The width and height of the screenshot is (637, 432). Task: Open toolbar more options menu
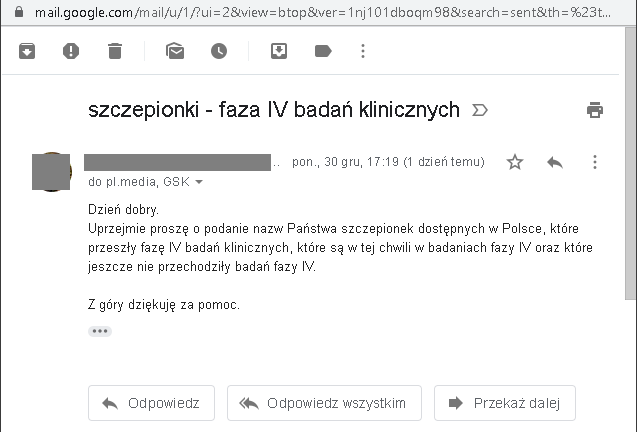click(x=362, y=51)
